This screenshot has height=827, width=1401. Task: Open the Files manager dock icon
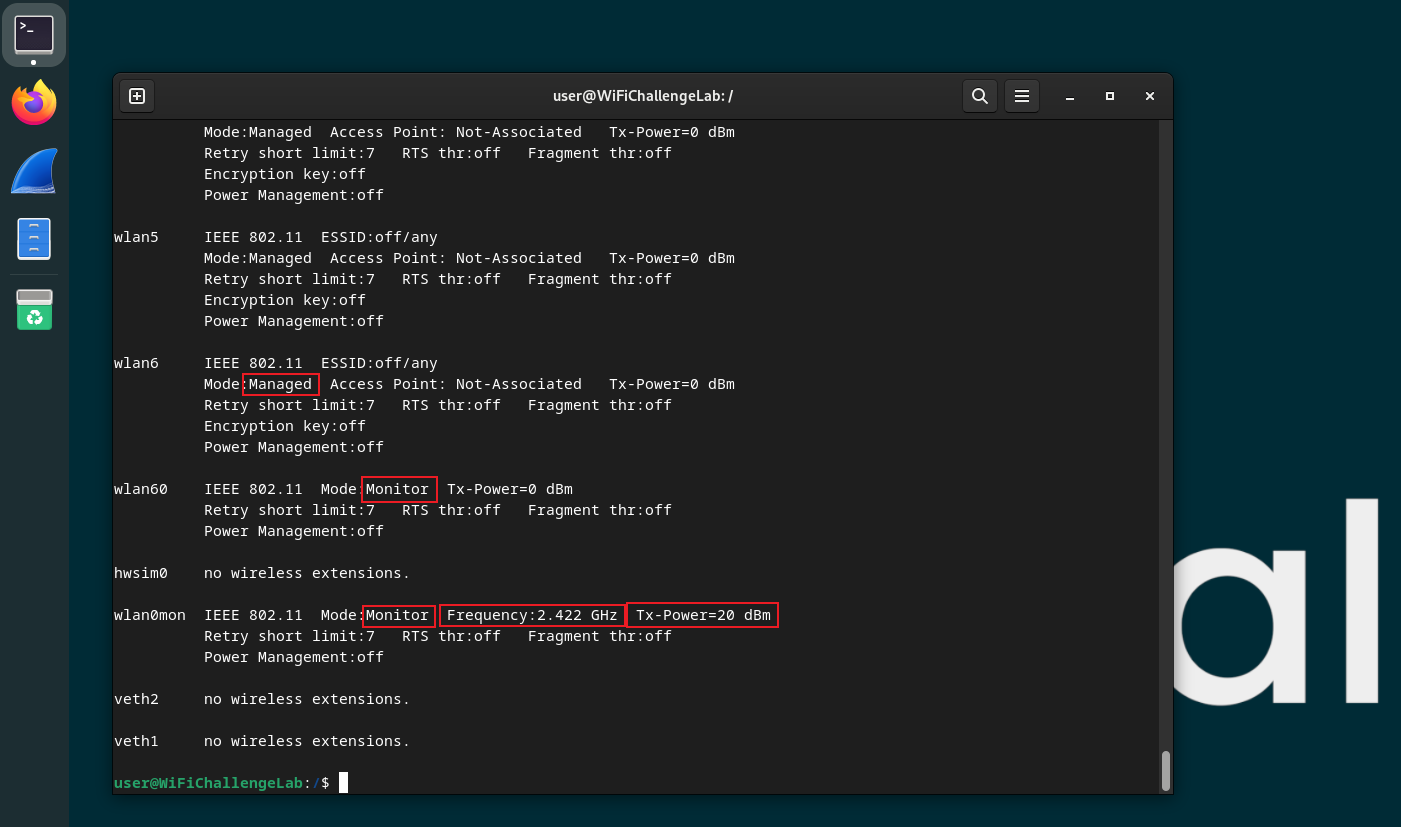coord(34,239)
